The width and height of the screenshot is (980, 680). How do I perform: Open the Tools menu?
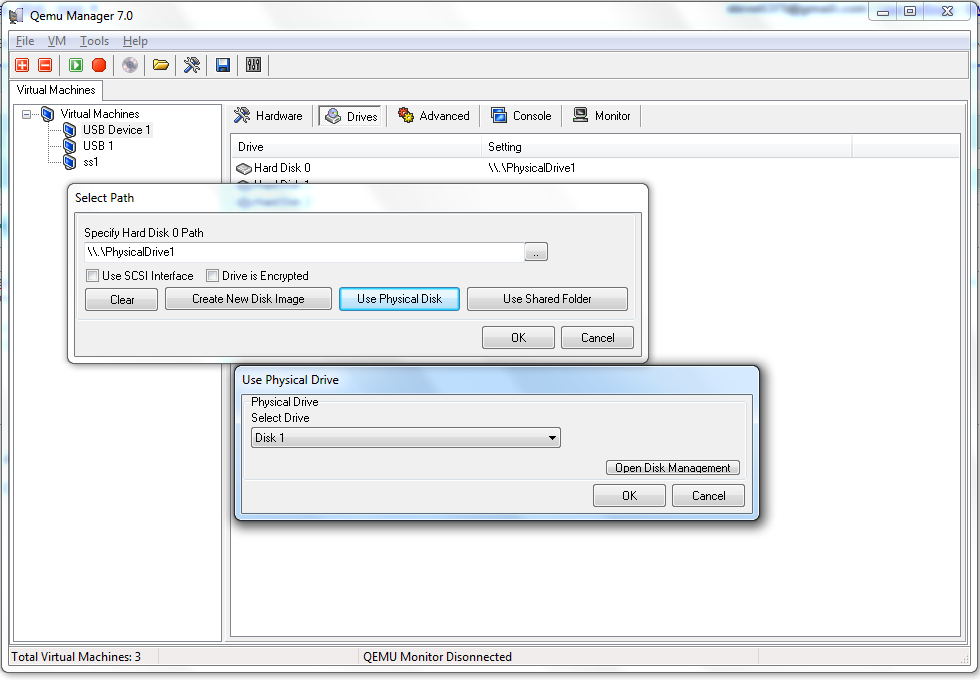94,41
